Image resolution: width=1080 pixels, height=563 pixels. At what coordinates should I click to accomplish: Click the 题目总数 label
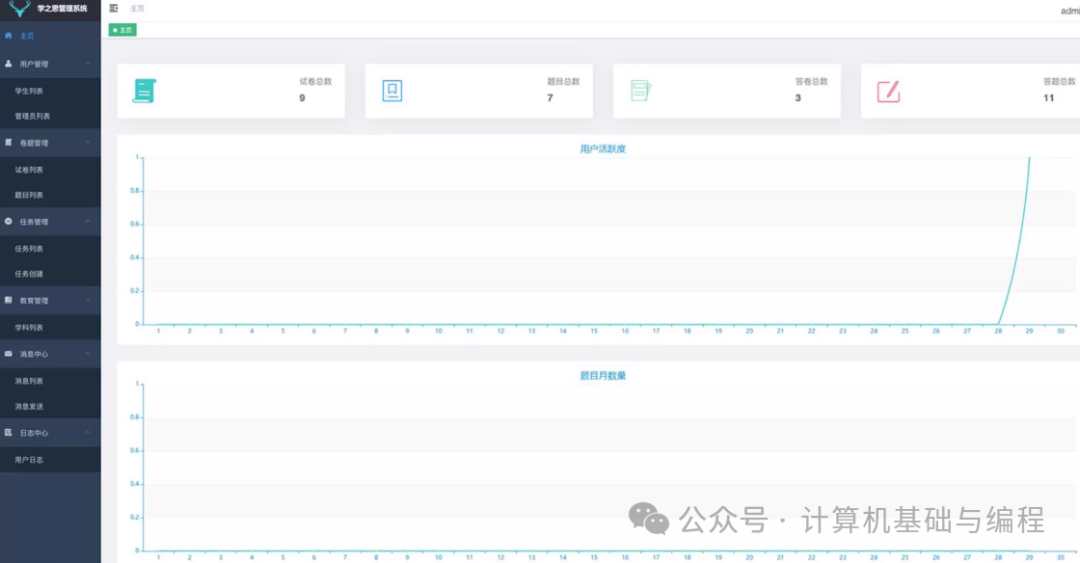[x=563, y=81]
